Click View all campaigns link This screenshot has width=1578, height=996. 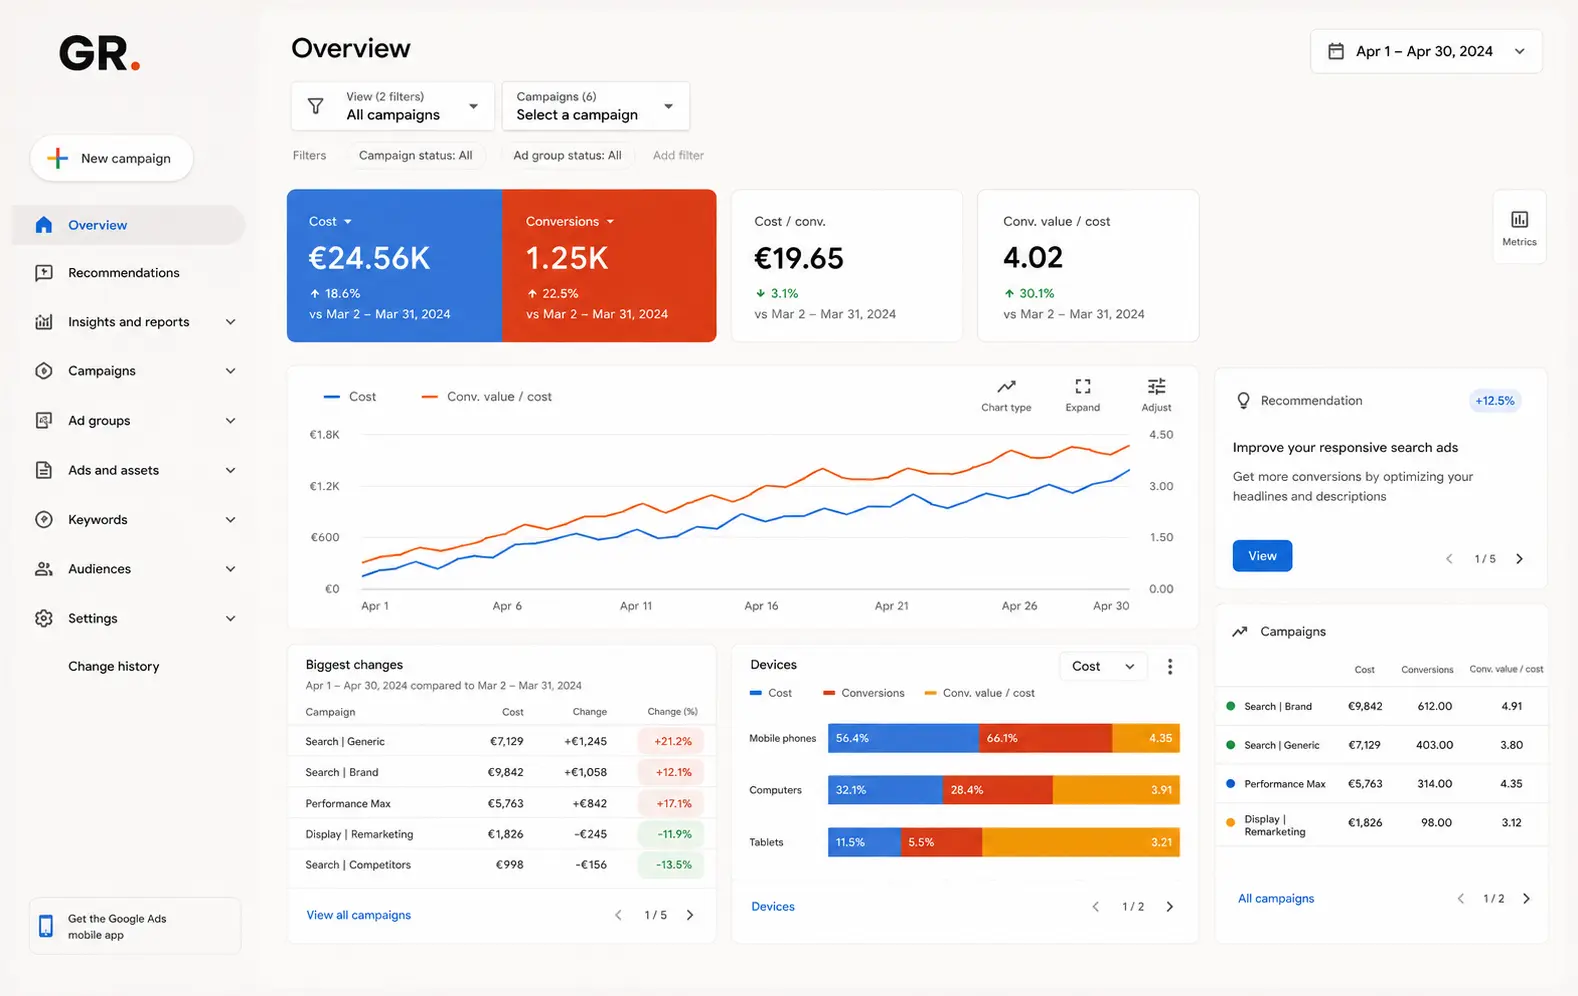[359, 915]
